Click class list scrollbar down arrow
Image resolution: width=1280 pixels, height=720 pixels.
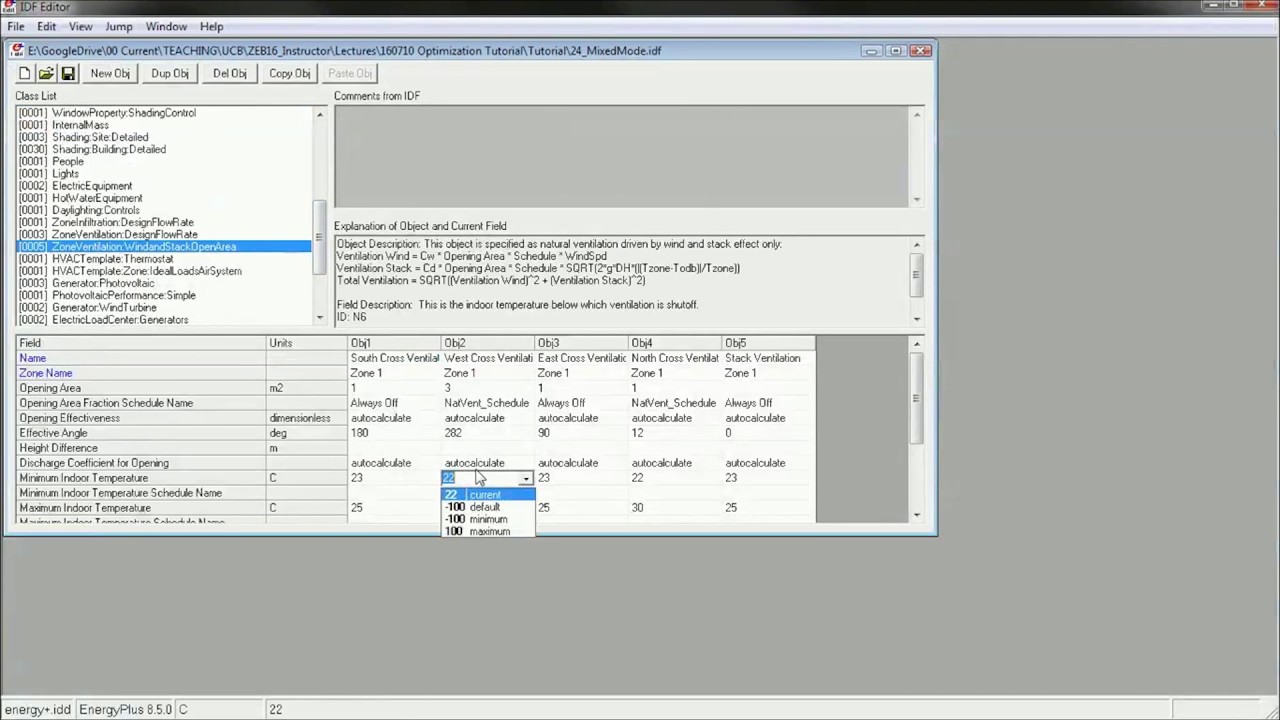pyautogui.click(x=320, y=318)
